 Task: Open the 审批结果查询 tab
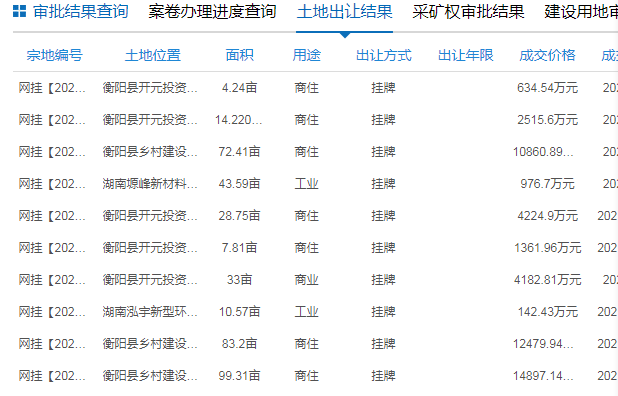(81, 11)
